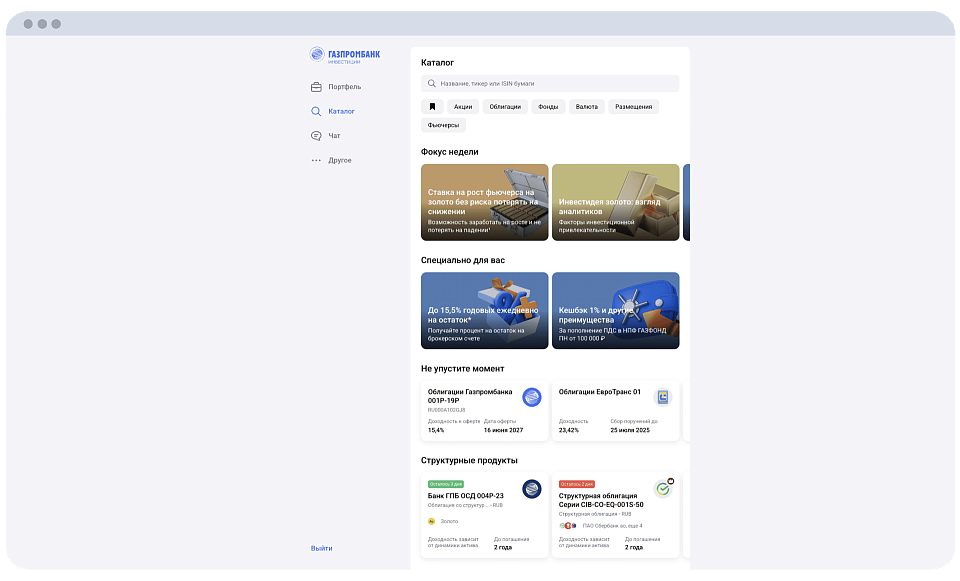Image resolution: width=960 pixels, height=581 pixels.
Task: Click the 15,4% yield value
Action: [x=436, y=430]
